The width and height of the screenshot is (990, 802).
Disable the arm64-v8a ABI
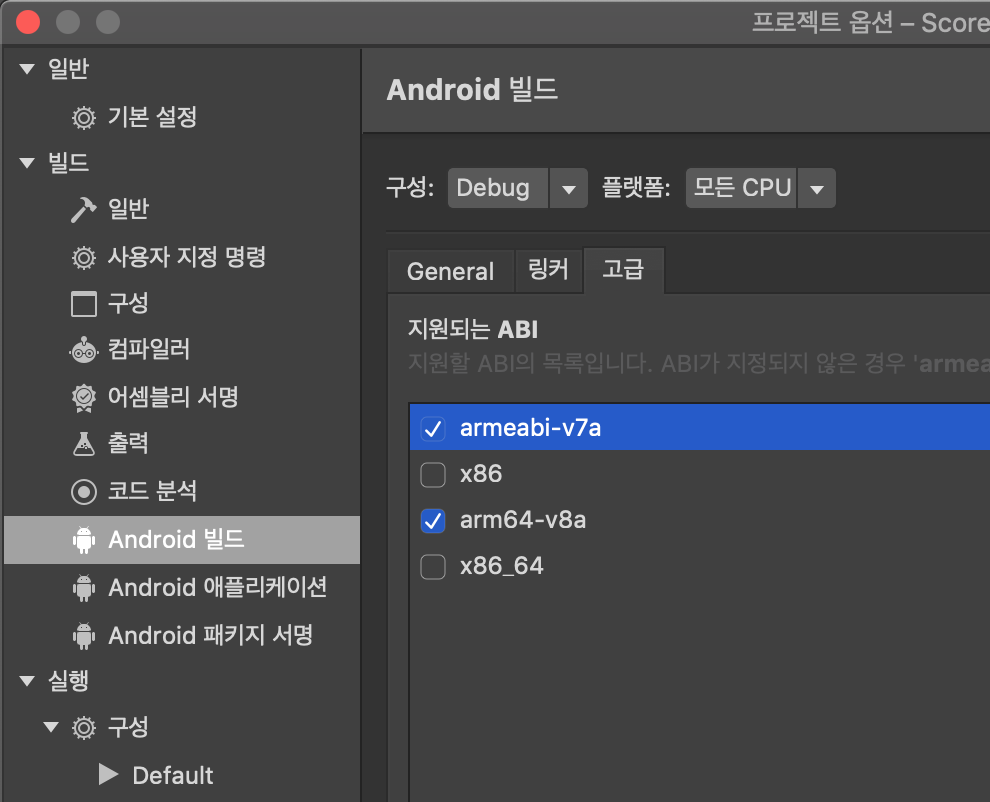point(433,521)
